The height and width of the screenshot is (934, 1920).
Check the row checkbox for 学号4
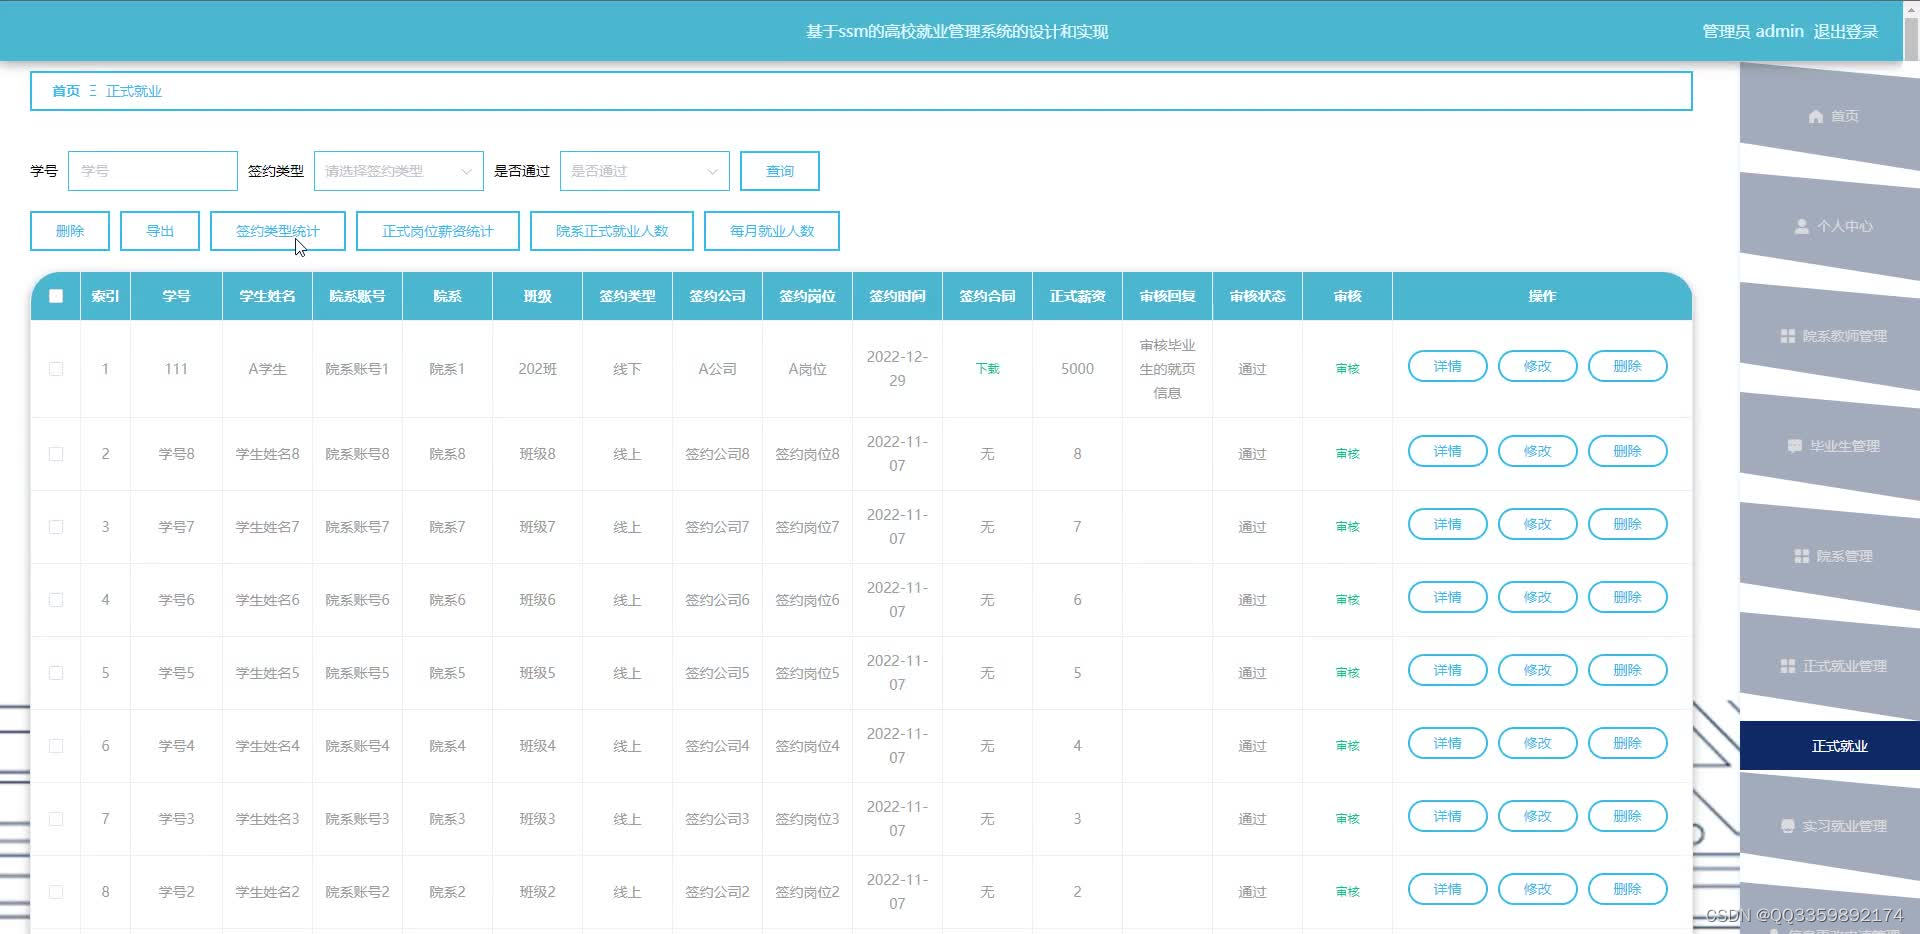(56, 746)
